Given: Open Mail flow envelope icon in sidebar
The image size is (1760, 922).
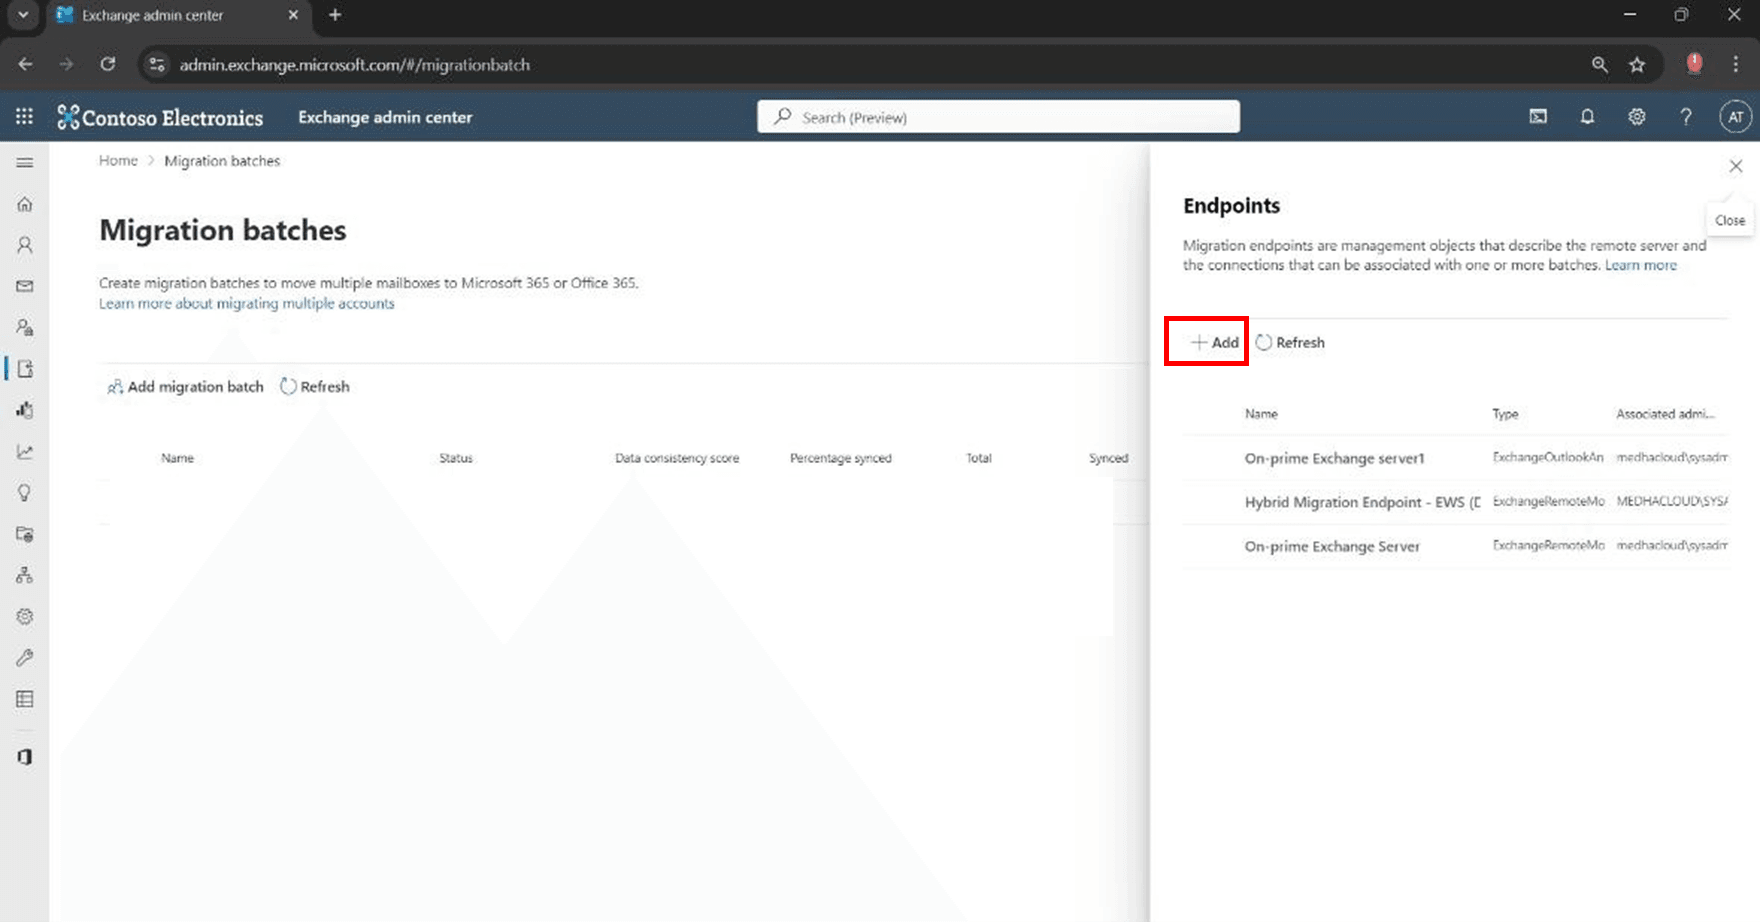Looking at the screenshot, I should [25, 286].
